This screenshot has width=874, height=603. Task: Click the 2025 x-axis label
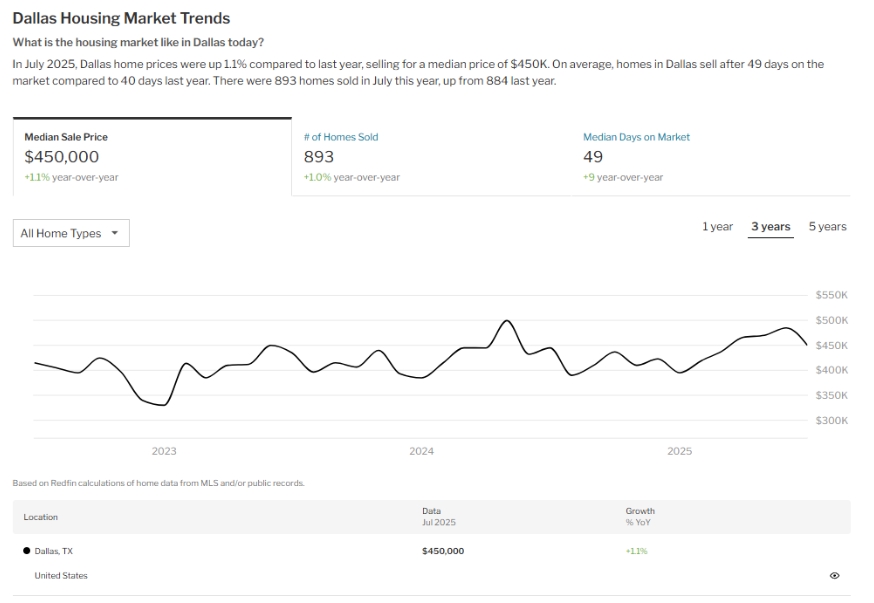click(x=679, y=452)
